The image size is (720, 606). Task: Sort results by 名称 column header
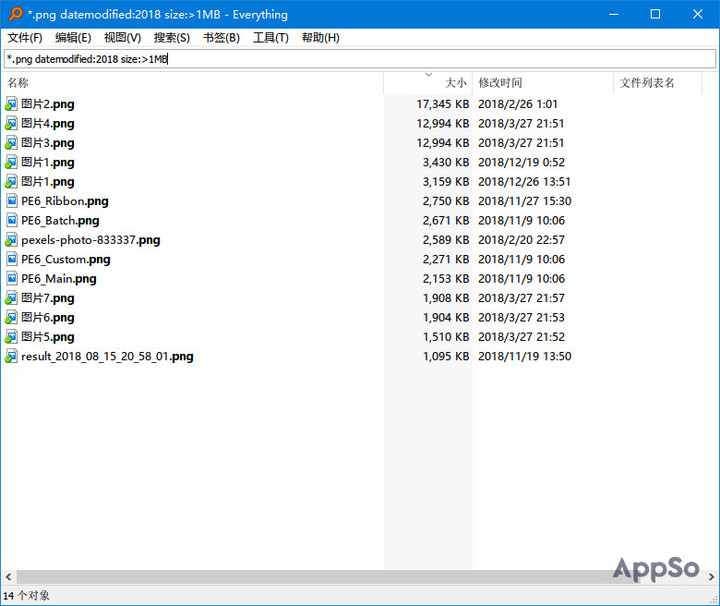point(192,83)
